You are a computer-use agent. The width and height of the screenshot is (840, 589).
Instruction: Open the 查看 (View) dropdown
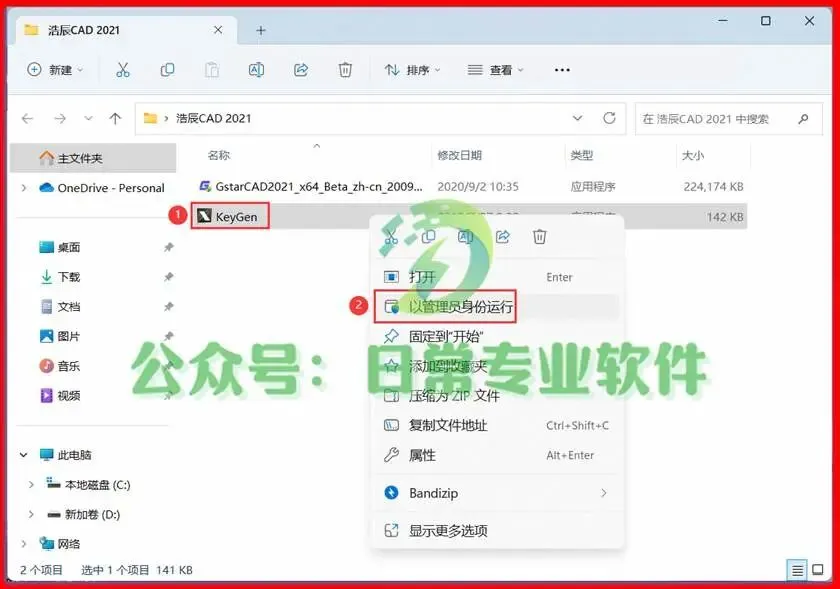tap(496, 70)
